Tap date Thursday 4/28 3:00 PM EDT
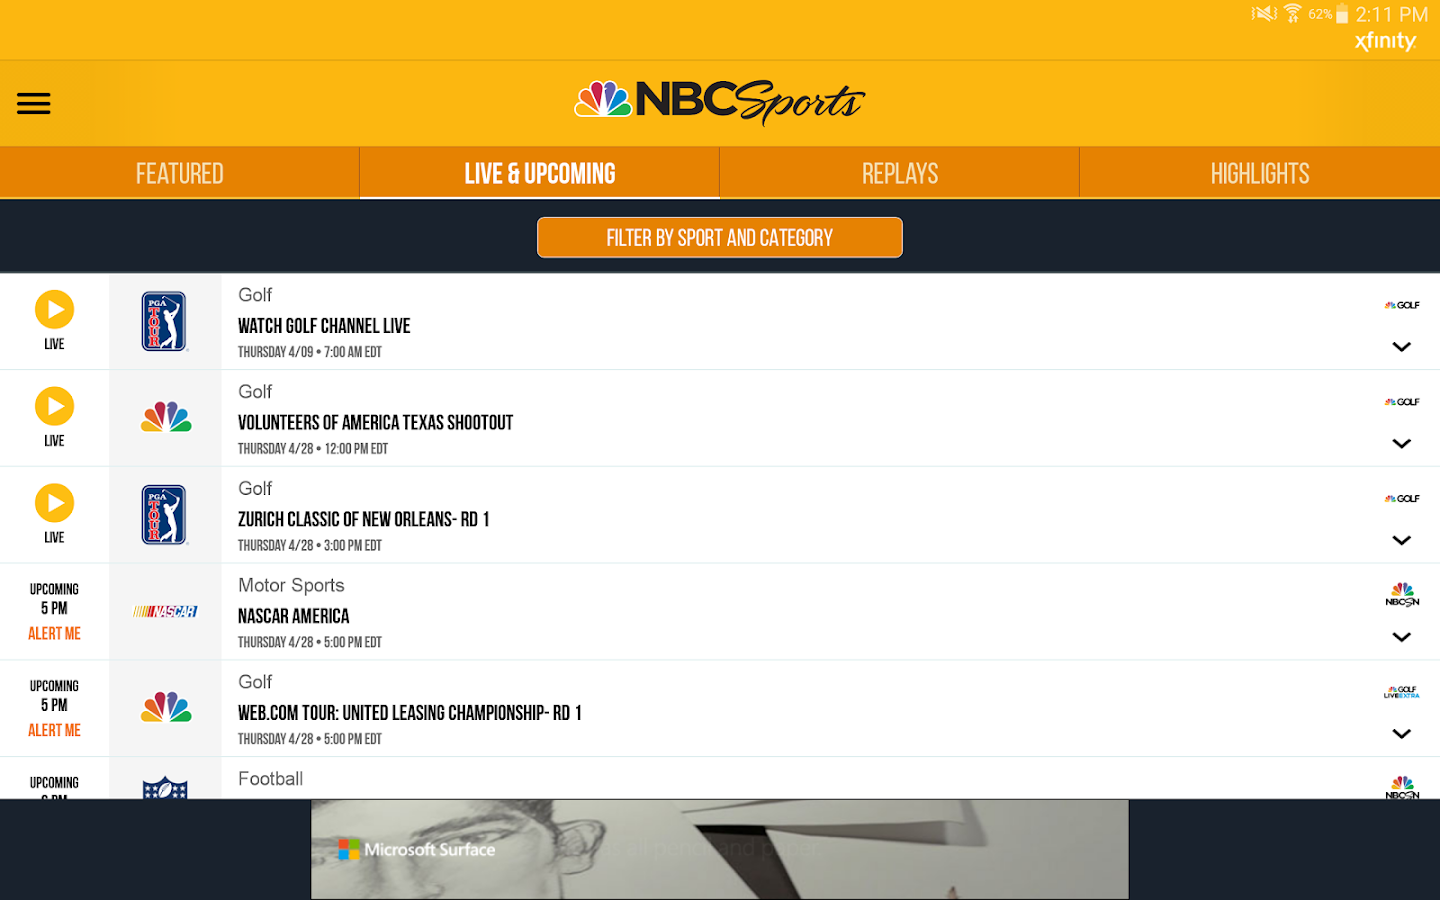Viewport: 1440px width, 900px height. (x=310, y=545)
